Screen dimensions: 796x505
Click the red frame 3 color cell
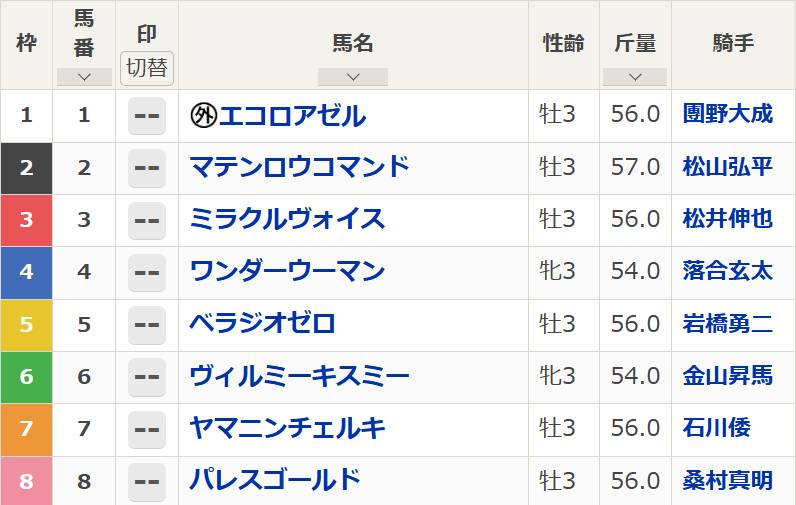click(26, 220)
